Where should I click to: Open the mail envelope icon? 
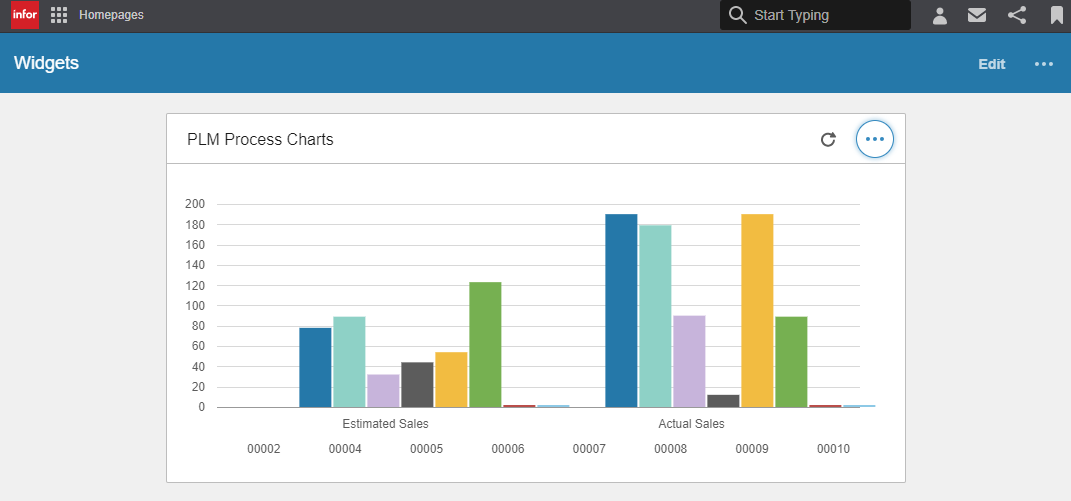(977, 15)
